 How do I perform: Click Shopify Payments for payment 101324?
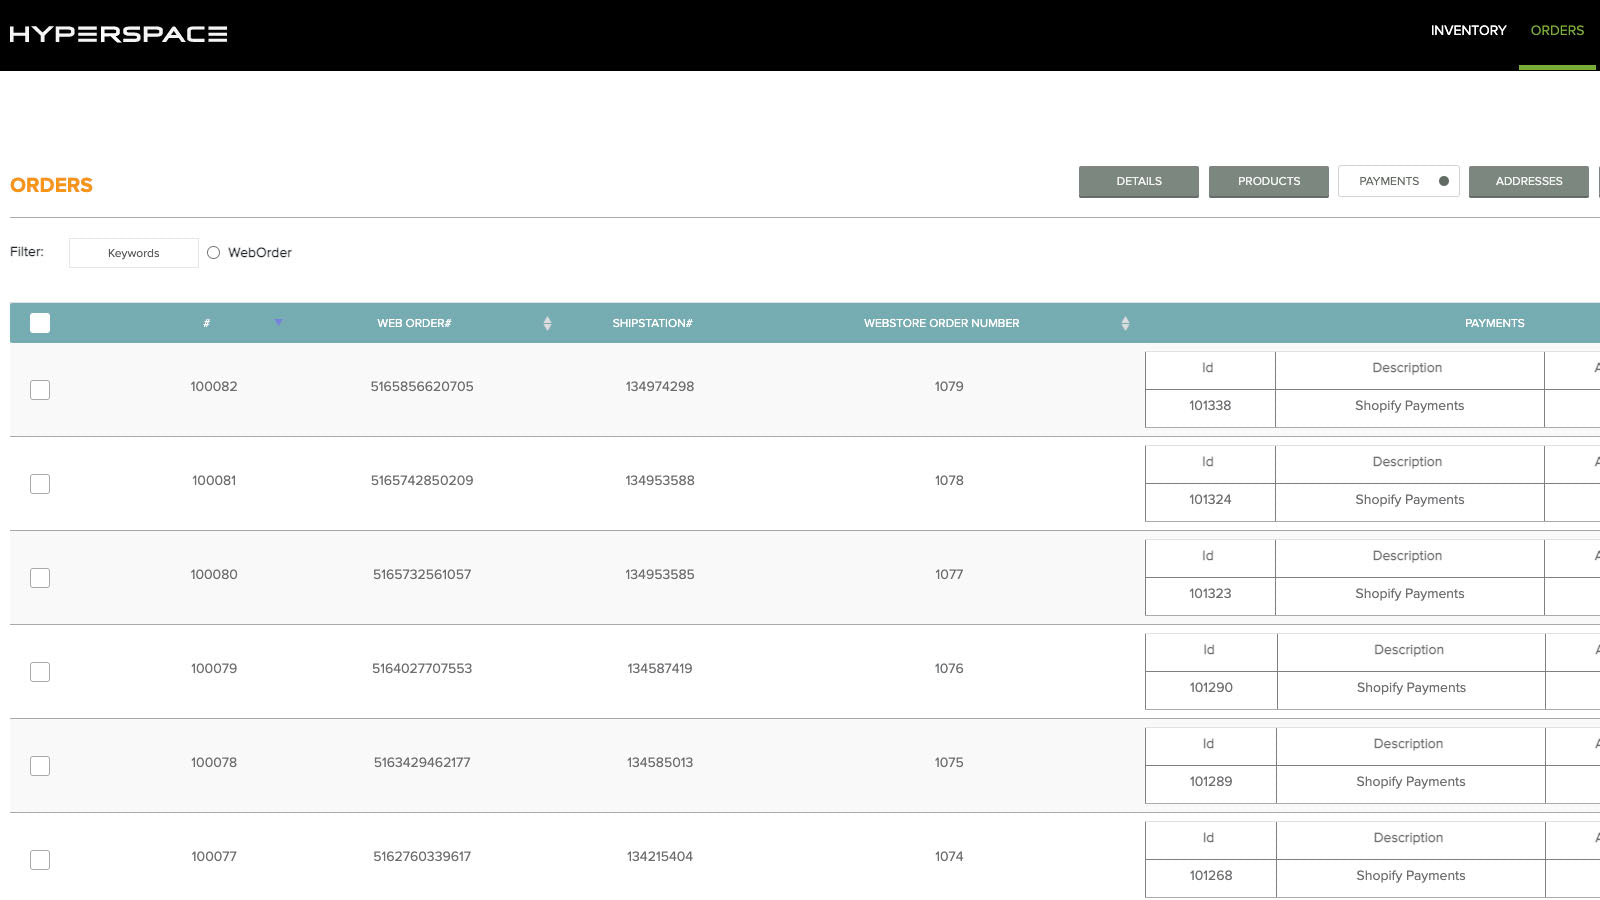[x=1410, y=499]
